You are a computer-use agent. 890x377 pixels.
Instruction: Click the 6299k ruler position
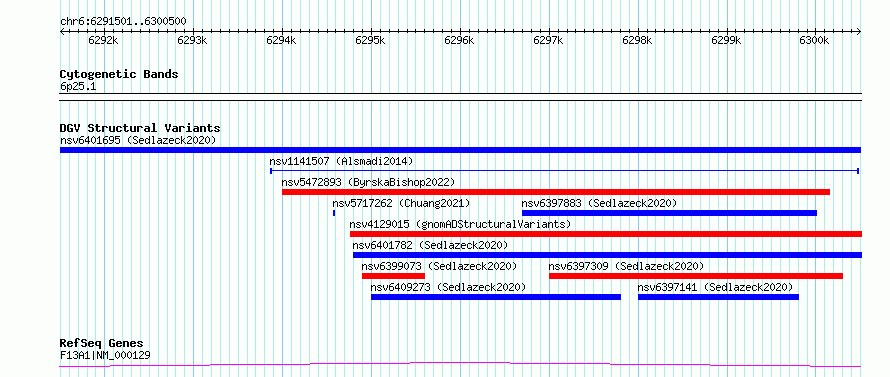726,40
